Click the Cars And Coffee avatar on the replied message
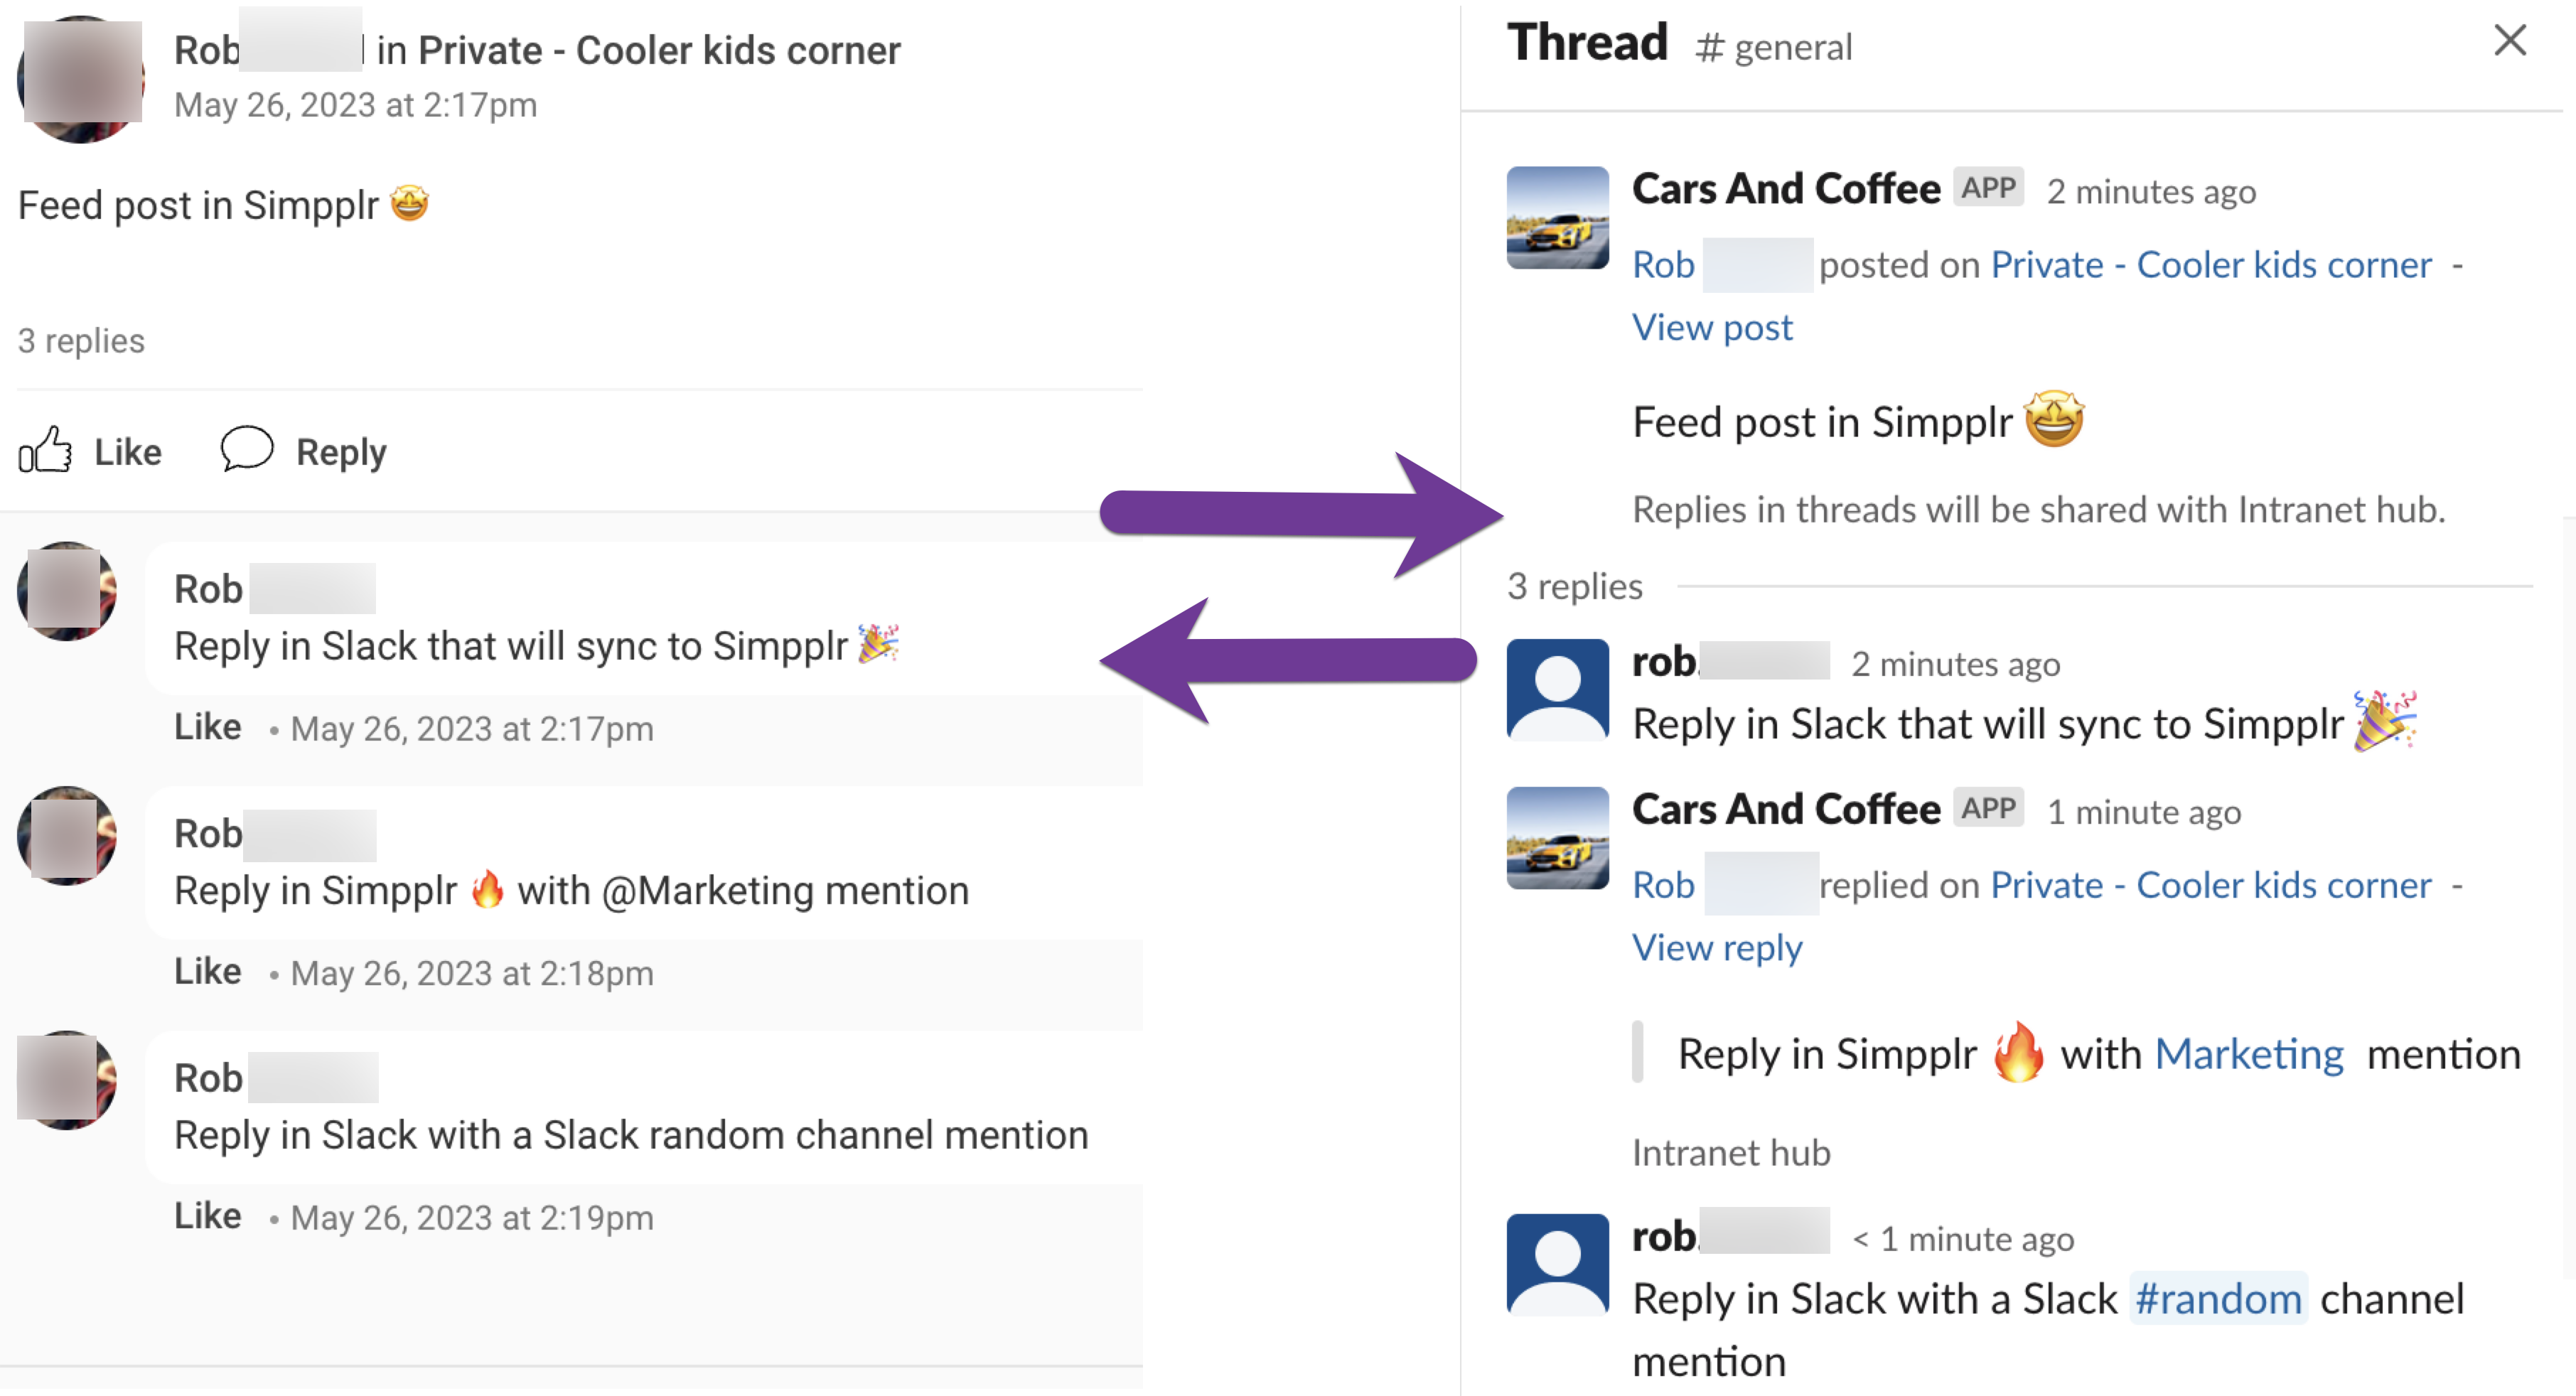Viewport: 2576px width, 1396px height. pyautogui.click(x=1557, y=838)
